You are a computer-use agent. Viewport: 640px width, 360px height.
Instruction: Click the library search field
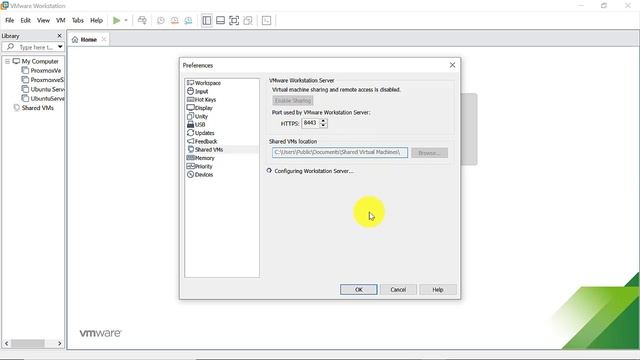pyautogui.click(x=33, y=47)
